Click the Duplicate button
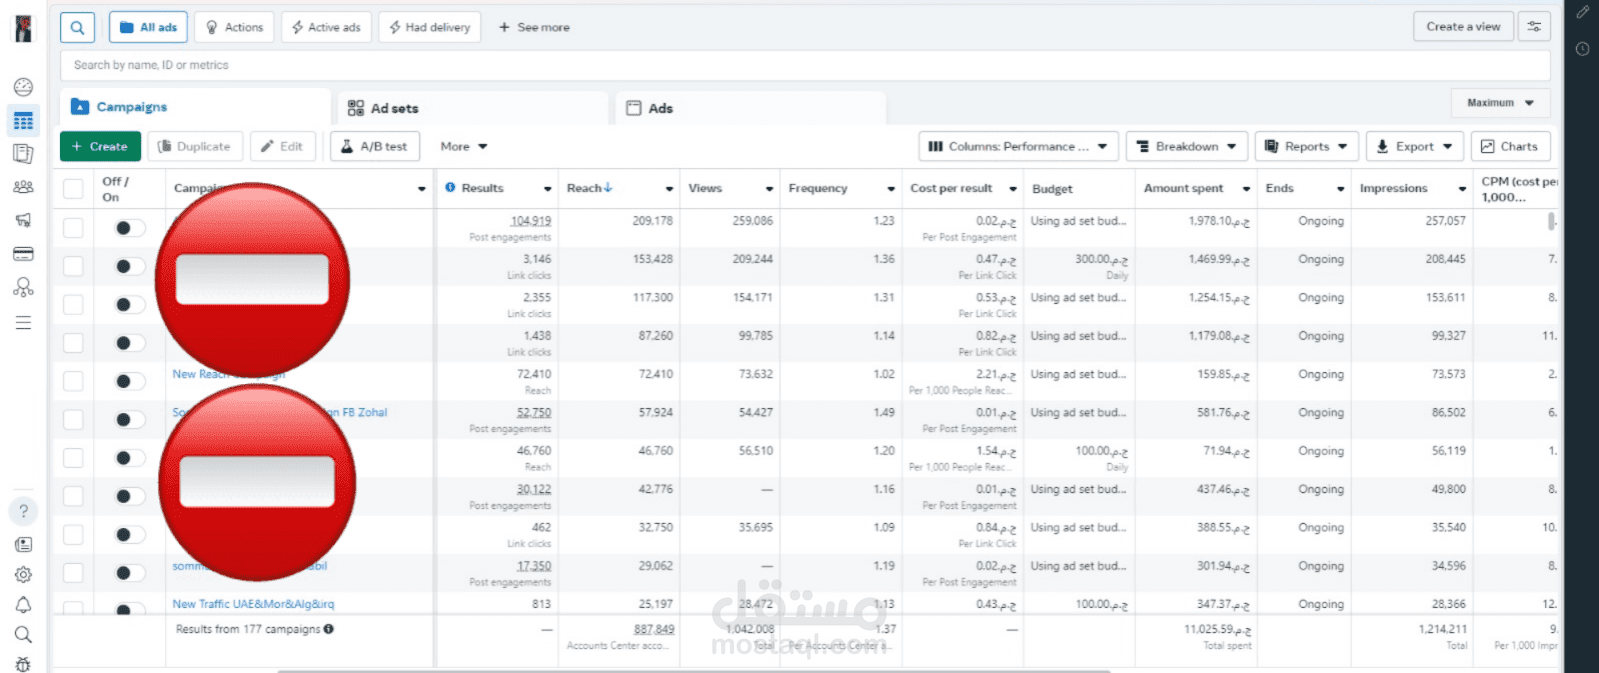1599x673 pixels. [194, 146]
